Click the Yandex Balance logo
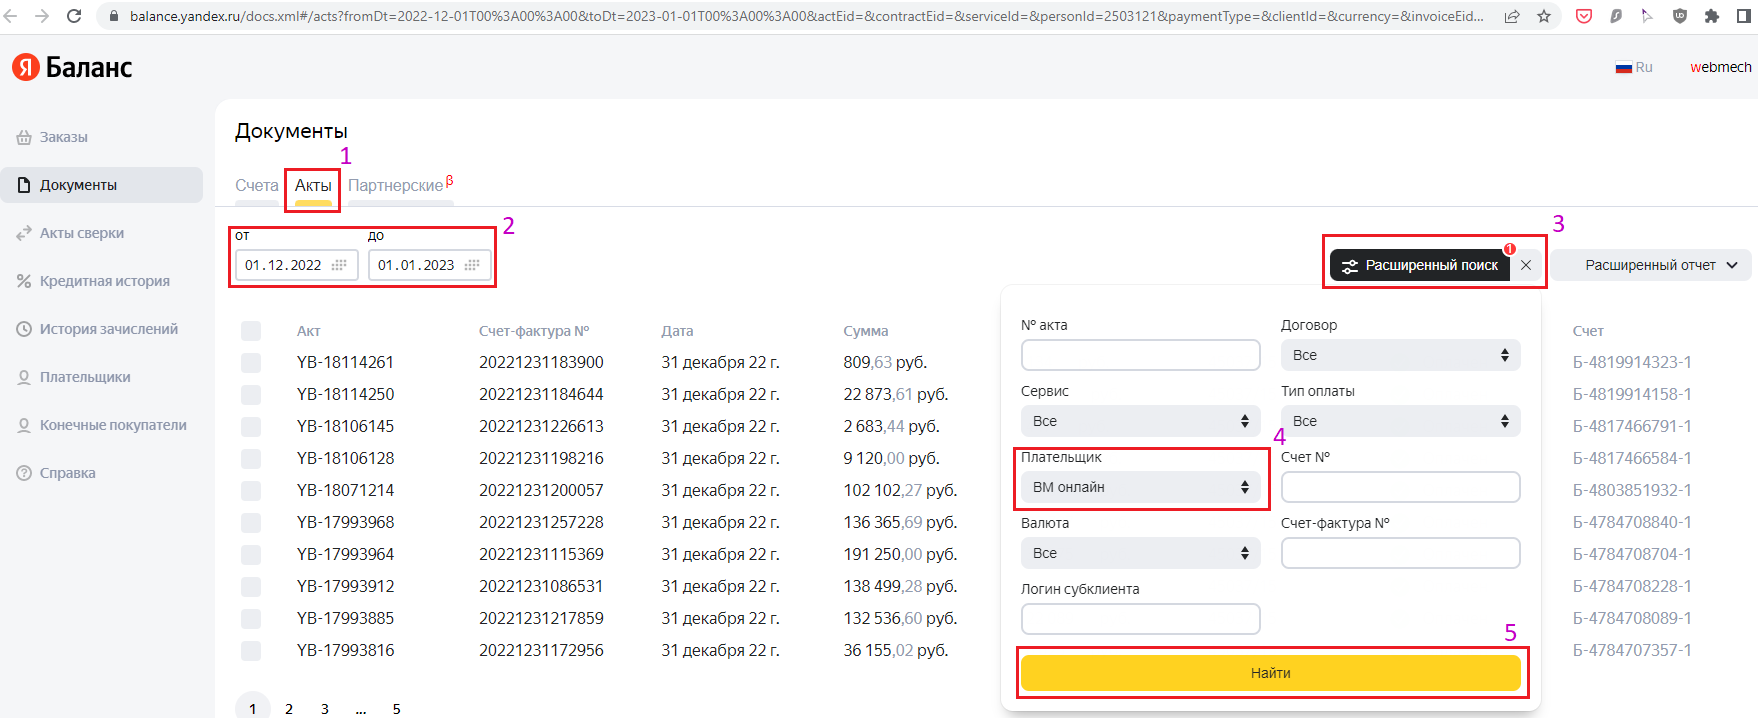Image resolution: width=1758 pixels, height=718 pixels. (x=72, y=67)
